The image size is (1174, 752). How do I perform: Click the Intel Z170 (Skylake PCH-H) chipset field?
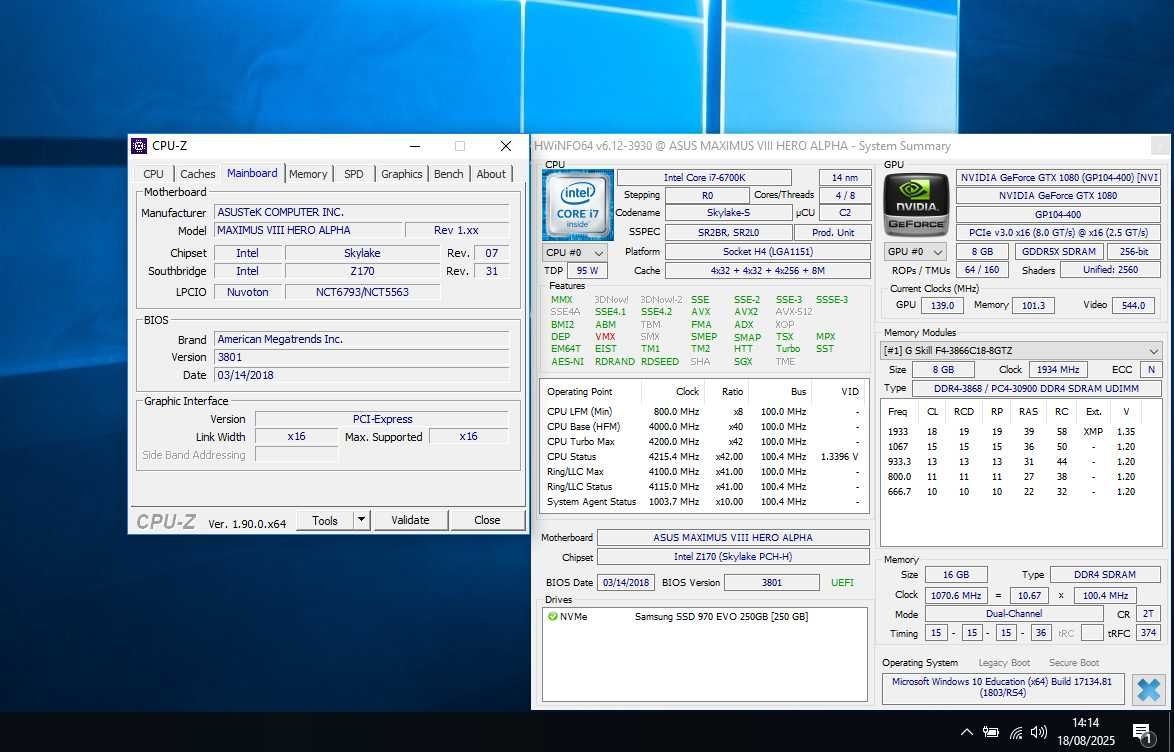tap(733, 557)
